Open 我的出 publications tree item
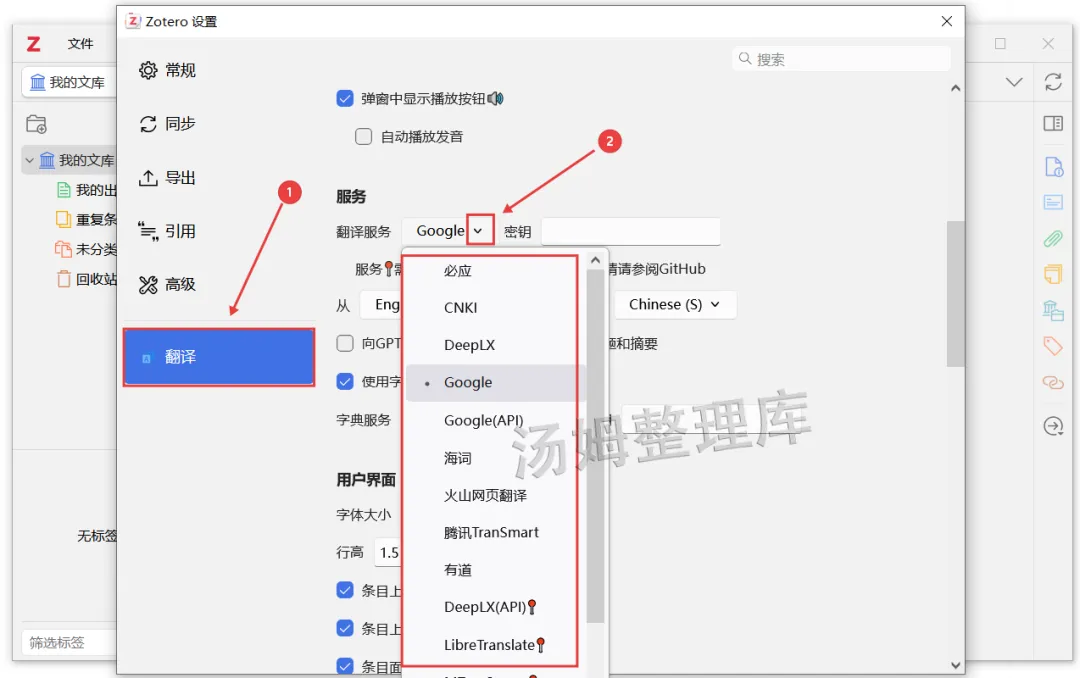 coord(86,190)
